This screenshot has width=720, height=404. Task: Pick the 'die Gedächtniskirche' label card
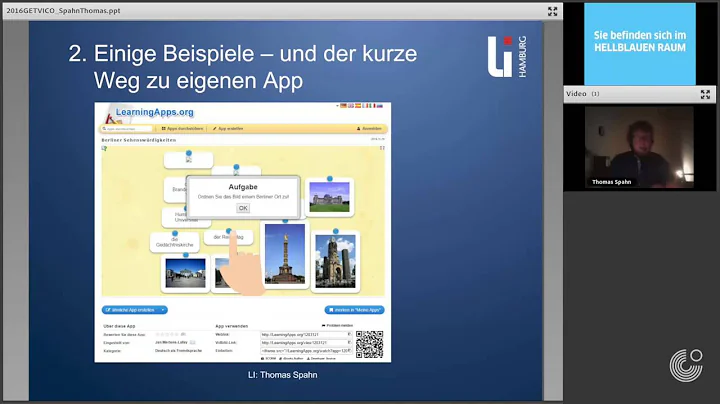174,242
